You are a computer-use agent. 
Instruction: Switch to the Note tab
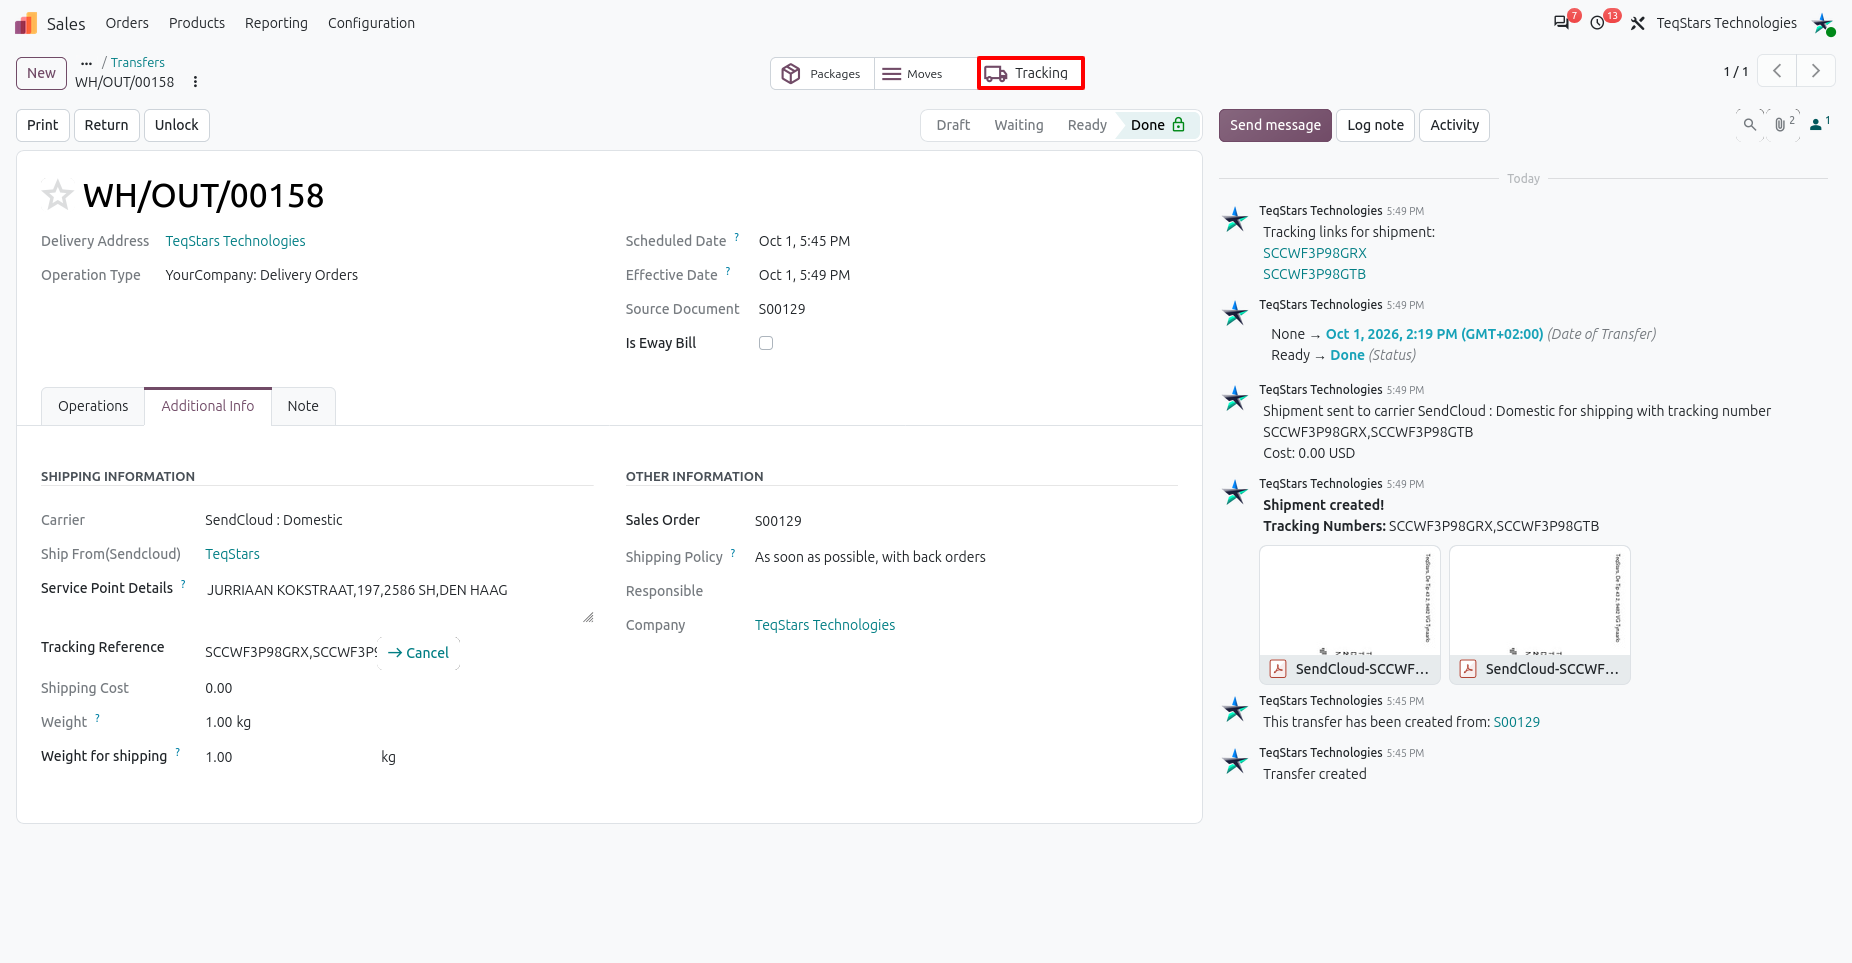pos(303,406)
